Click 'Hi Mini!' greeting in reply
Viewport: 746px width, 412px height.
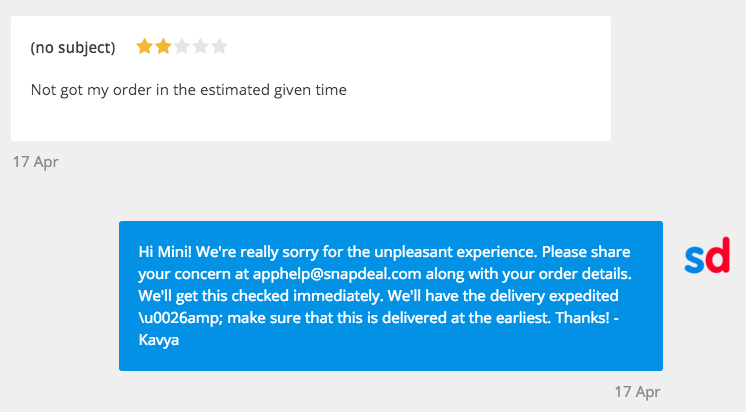[x=165, y=252]
